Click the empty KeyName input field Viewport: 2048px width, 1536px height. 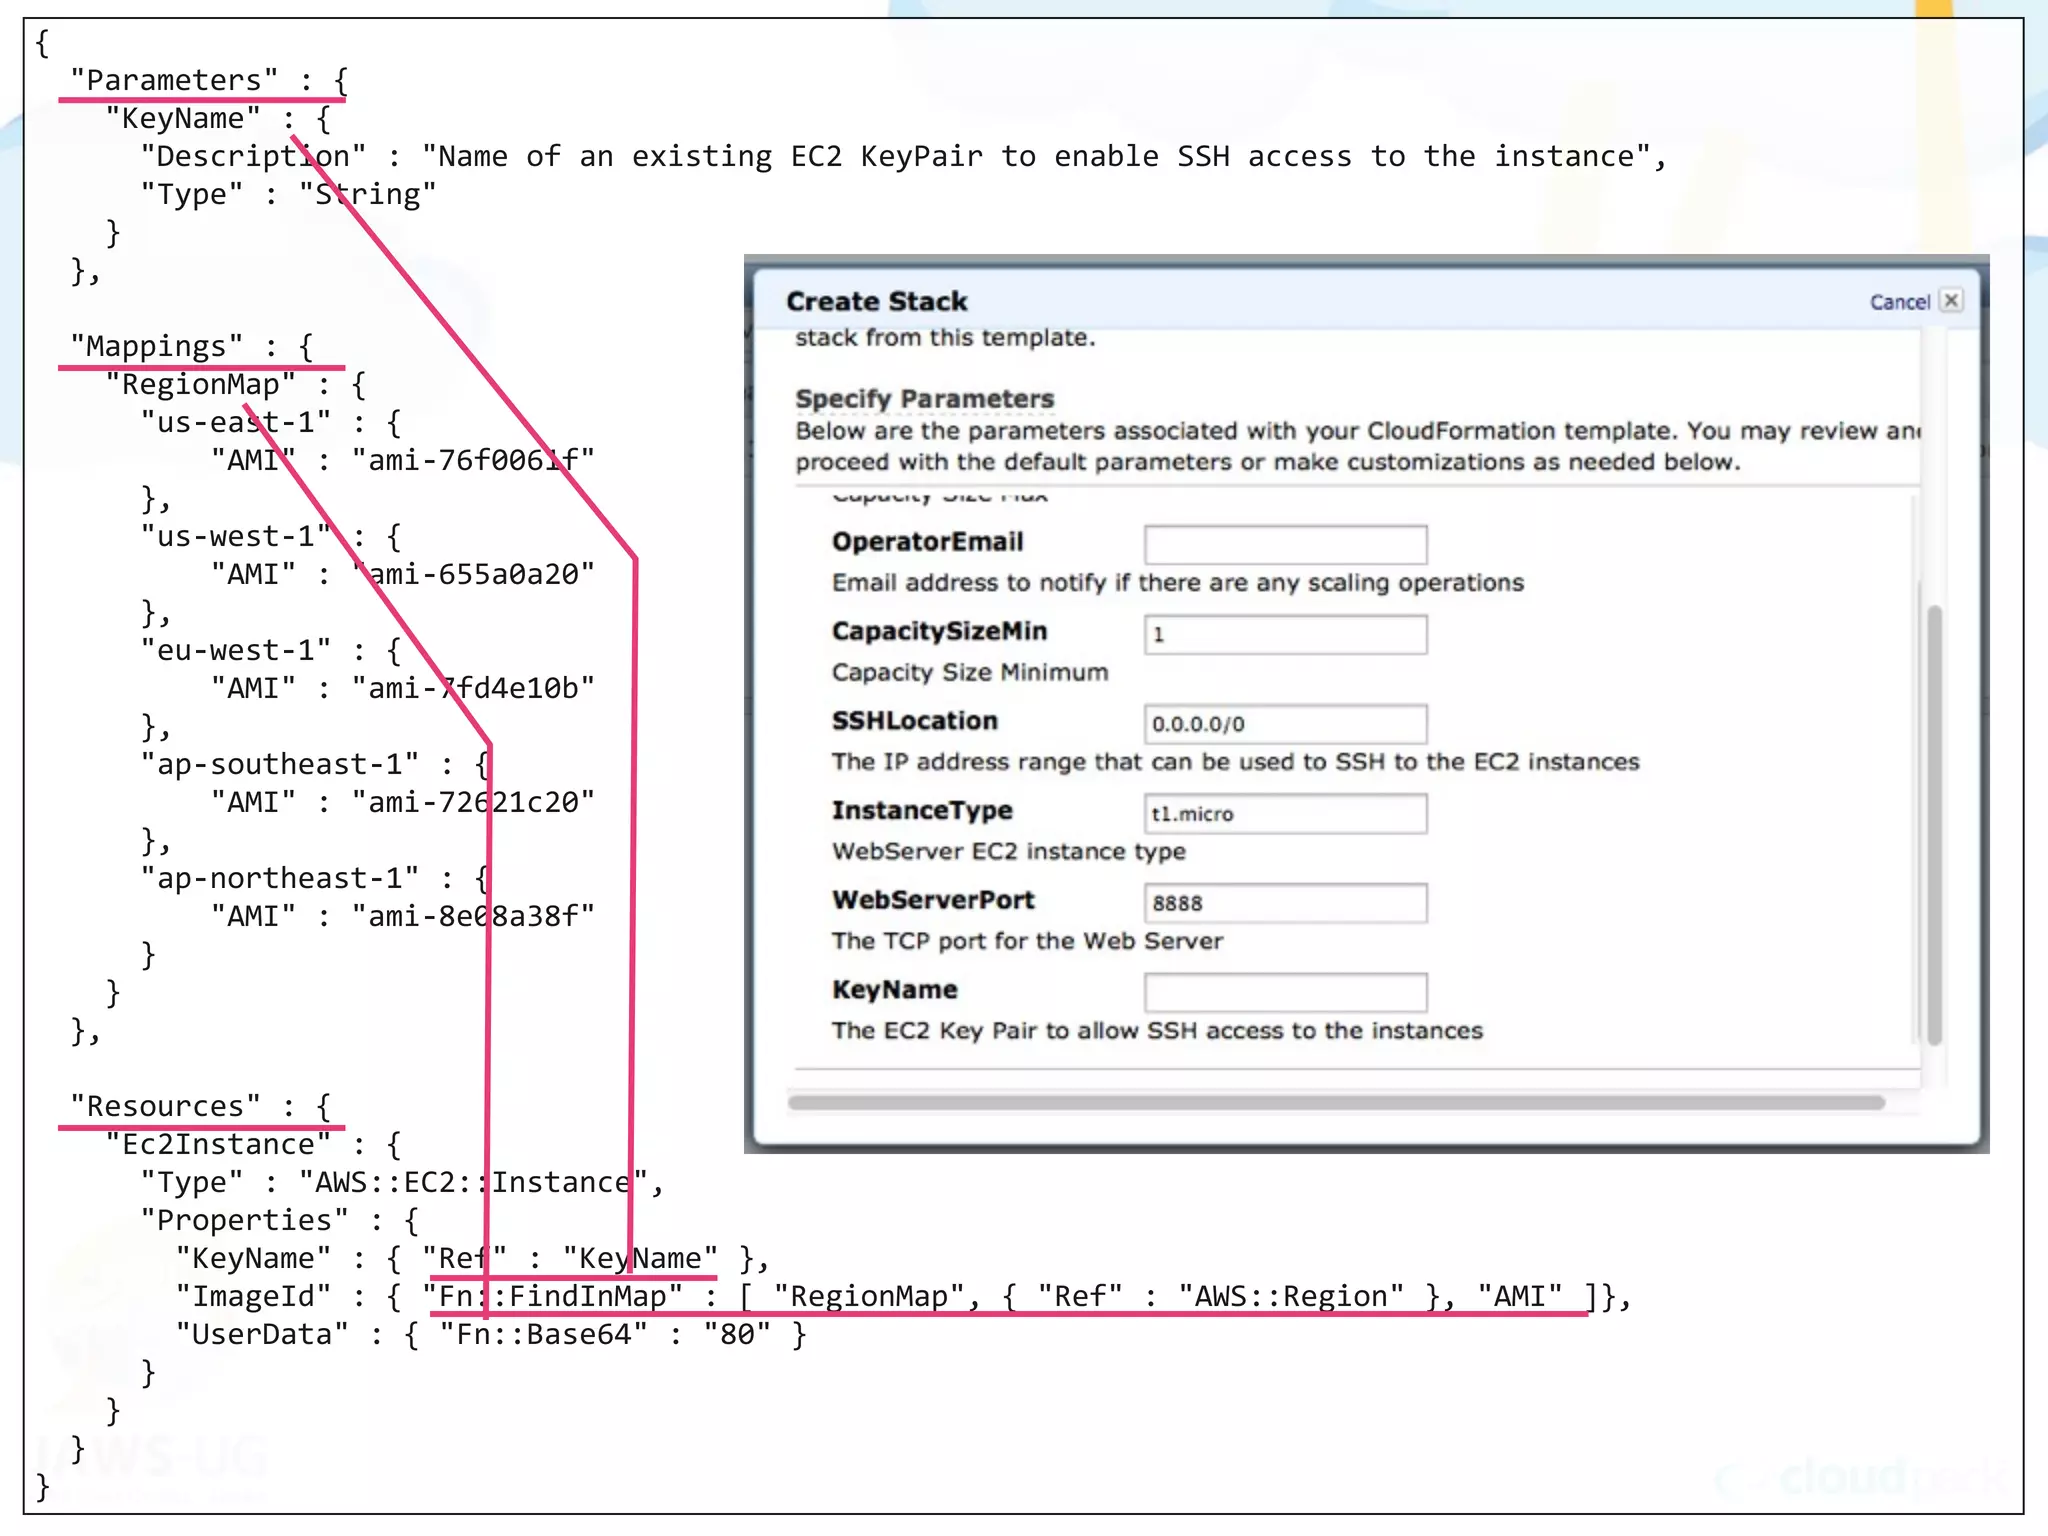(x=1285, y=992)
